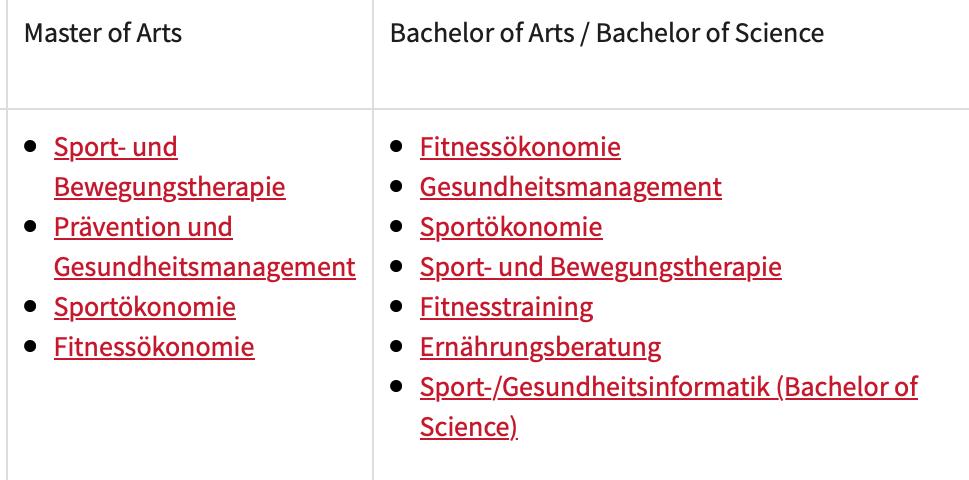Click the Master of Arts column header
The height and width of the screenshot is (480, 969).
(x=103, y=33)
